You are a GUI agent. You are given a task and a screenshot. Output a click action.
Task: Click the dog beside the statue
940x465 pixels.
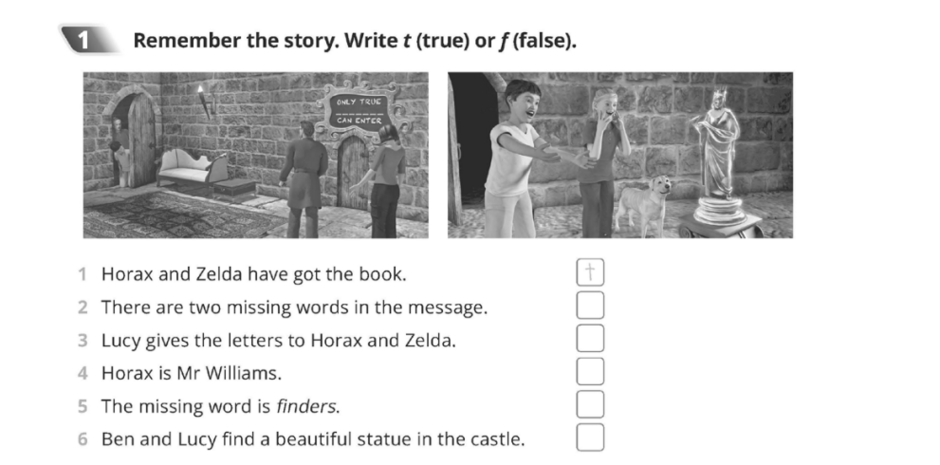pos(643,204)
